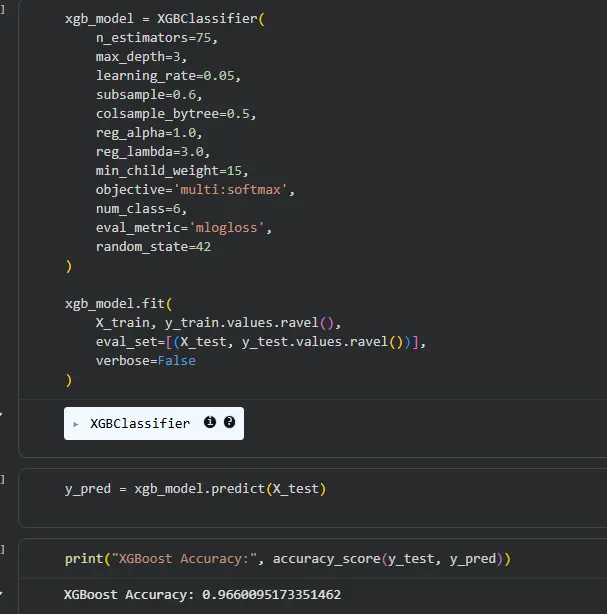Open the XGBClassifier info 'i' icon
The image size is (607, 614).
click(210, 422)
